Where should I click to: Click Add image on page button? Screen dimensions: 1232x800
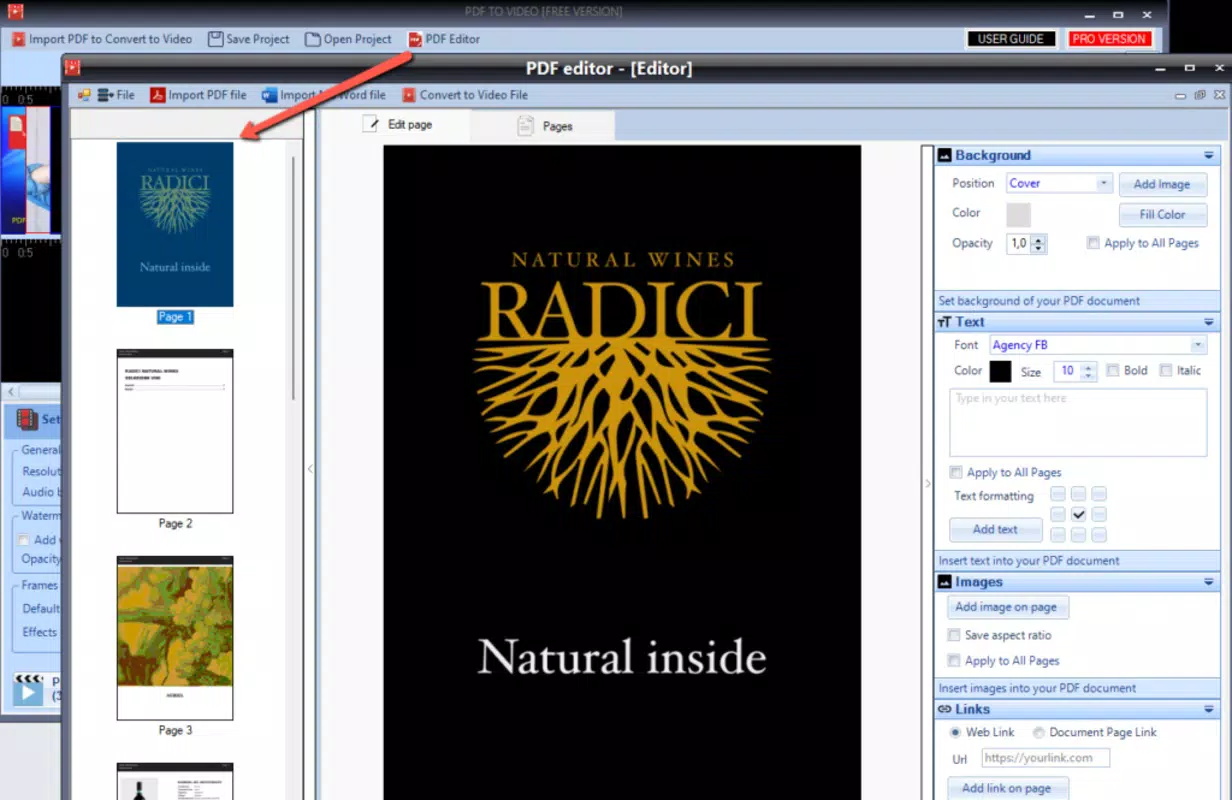(x=1006, y=607)
